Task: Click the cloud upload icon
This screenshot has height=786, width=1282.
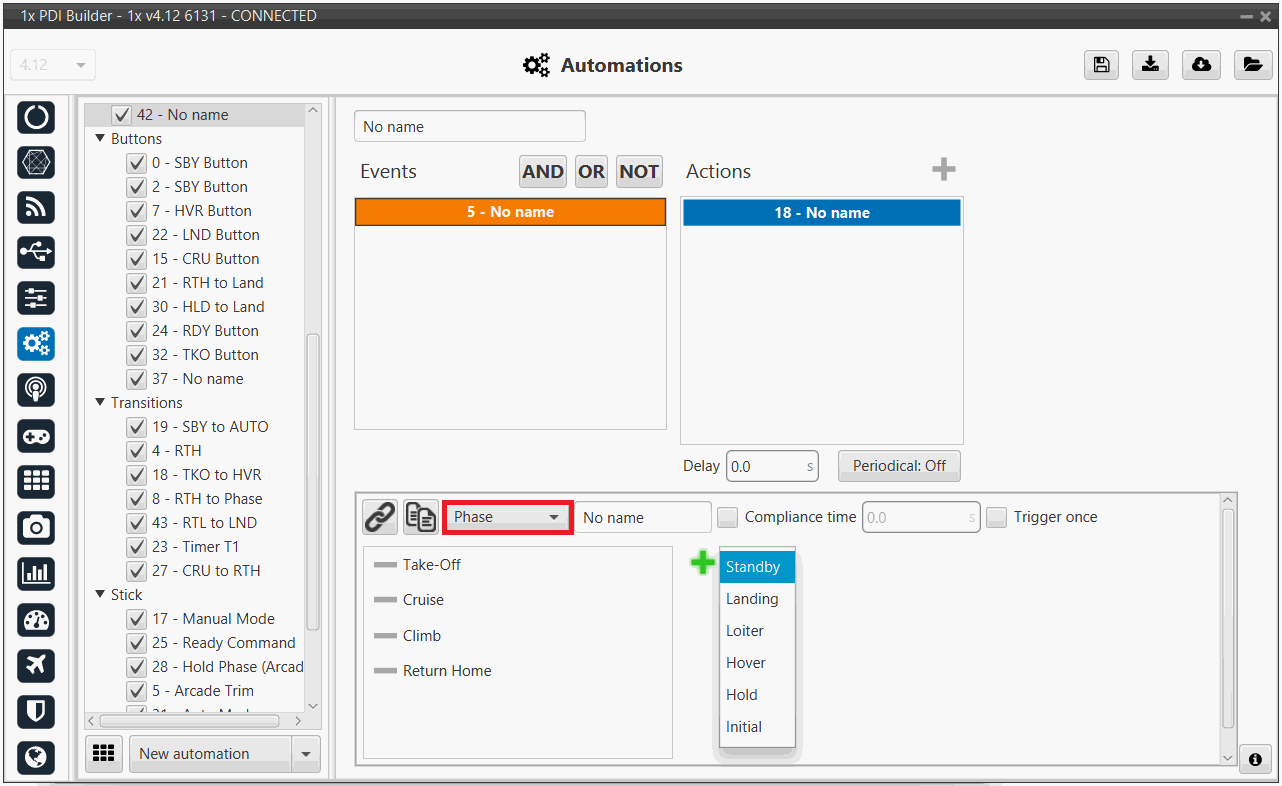Action: (1201, 65)
